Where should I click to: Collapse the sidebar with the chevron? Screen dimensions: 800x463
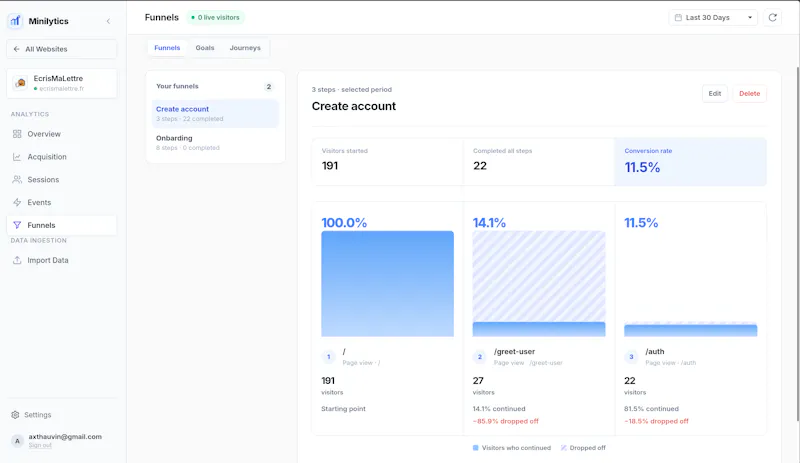(x=108, y=21)
